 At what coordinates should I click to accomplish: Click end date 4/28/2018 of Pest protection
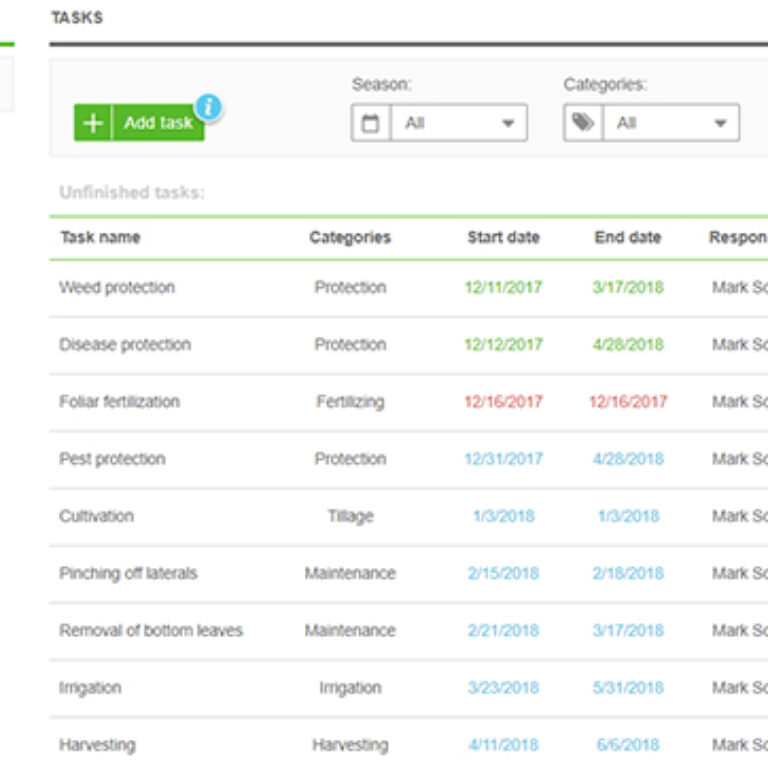click(x=628, y=459)
